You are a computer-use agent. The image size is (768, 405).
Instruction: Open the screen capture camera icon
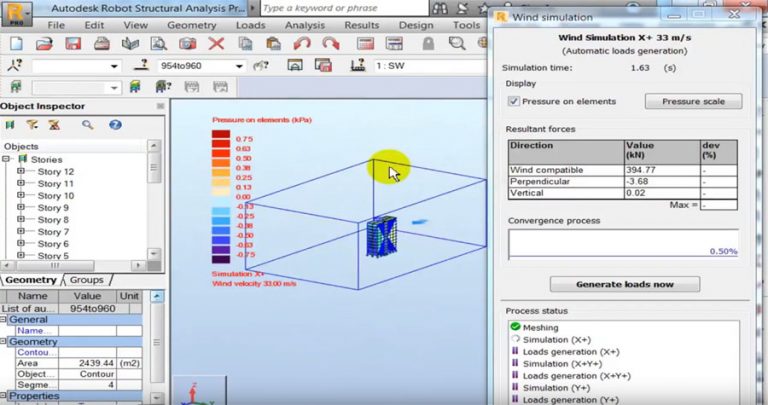[x=187, y=44]
